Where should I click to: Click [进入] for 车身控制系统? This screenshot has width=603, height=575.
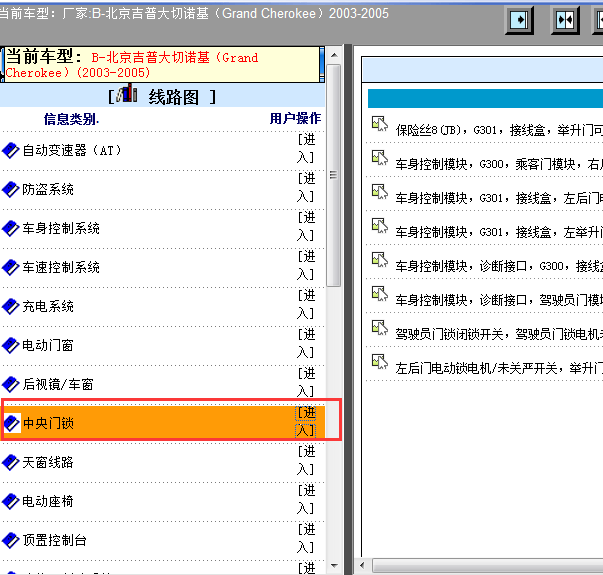coord(306,227)
